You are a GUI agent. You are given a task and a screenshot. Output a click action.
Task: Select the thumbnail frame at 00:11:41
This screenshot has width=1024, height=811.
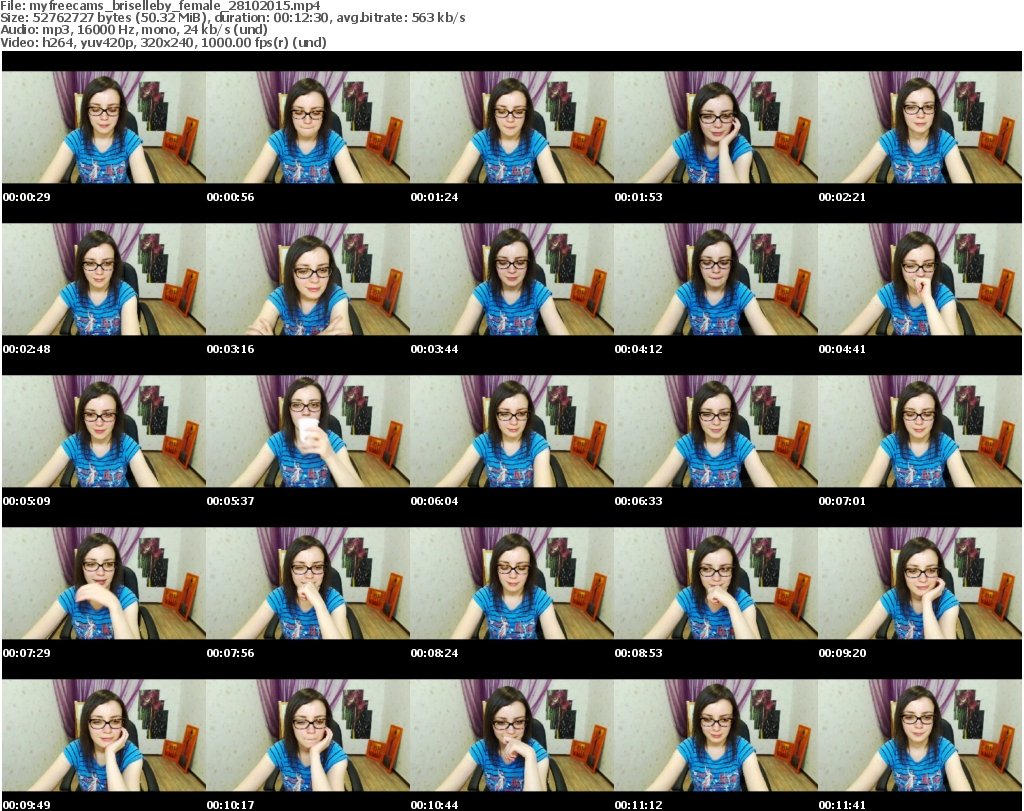[920, 735]
